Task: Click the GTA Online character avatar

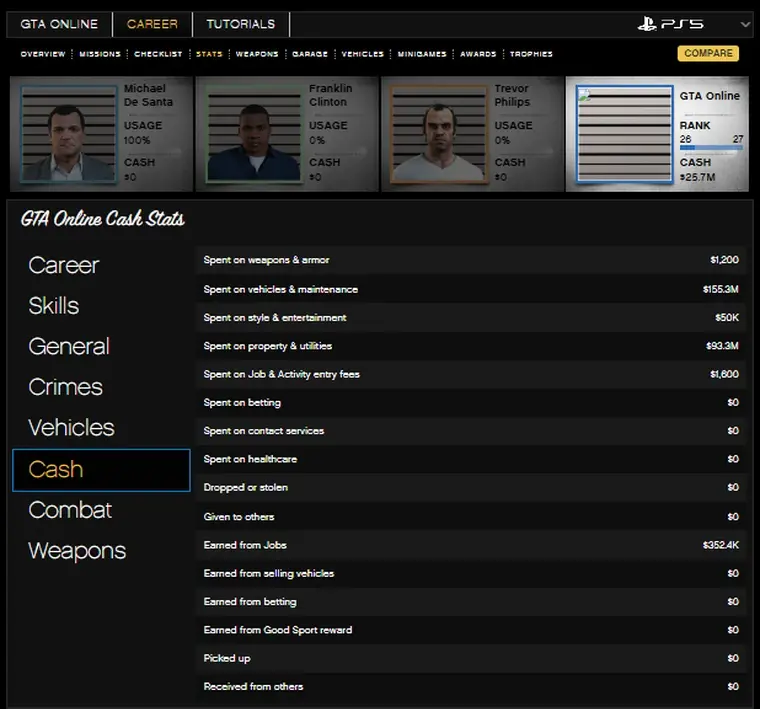Action: pos(624,134)
